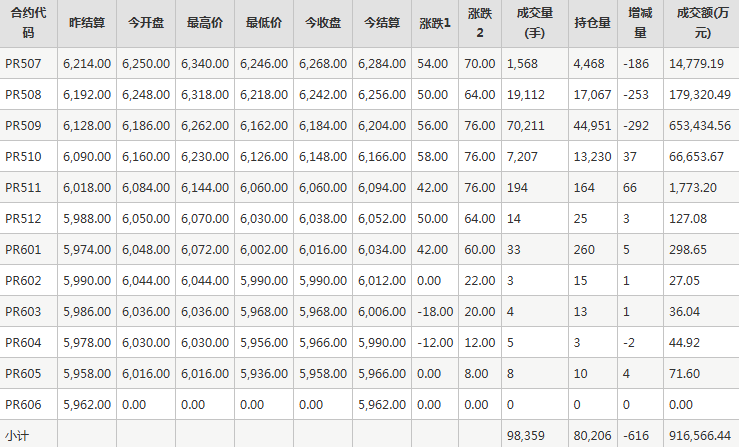Screen dimensions: 739x447
Task: Select contract code PR601
Action: [x=23, y=250]
